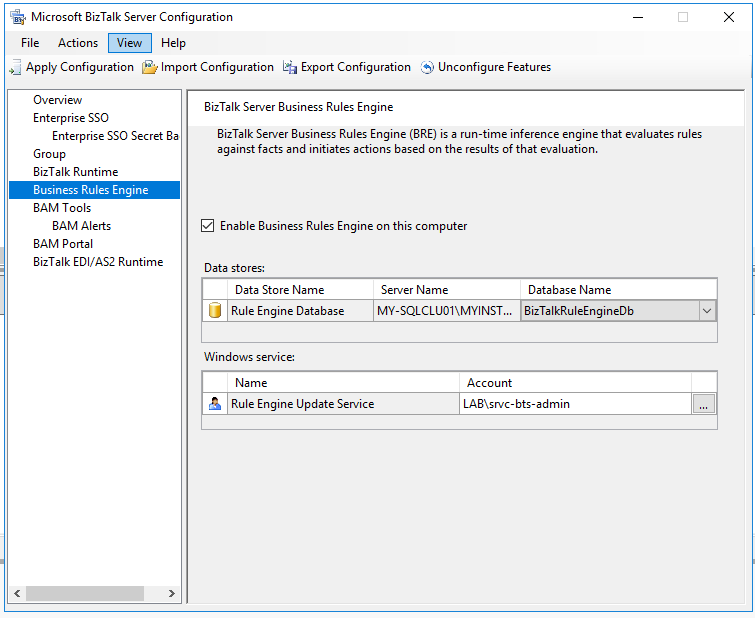Click the yellow database cylinder icon
755x618 pixels.
[x=215, y=311]
